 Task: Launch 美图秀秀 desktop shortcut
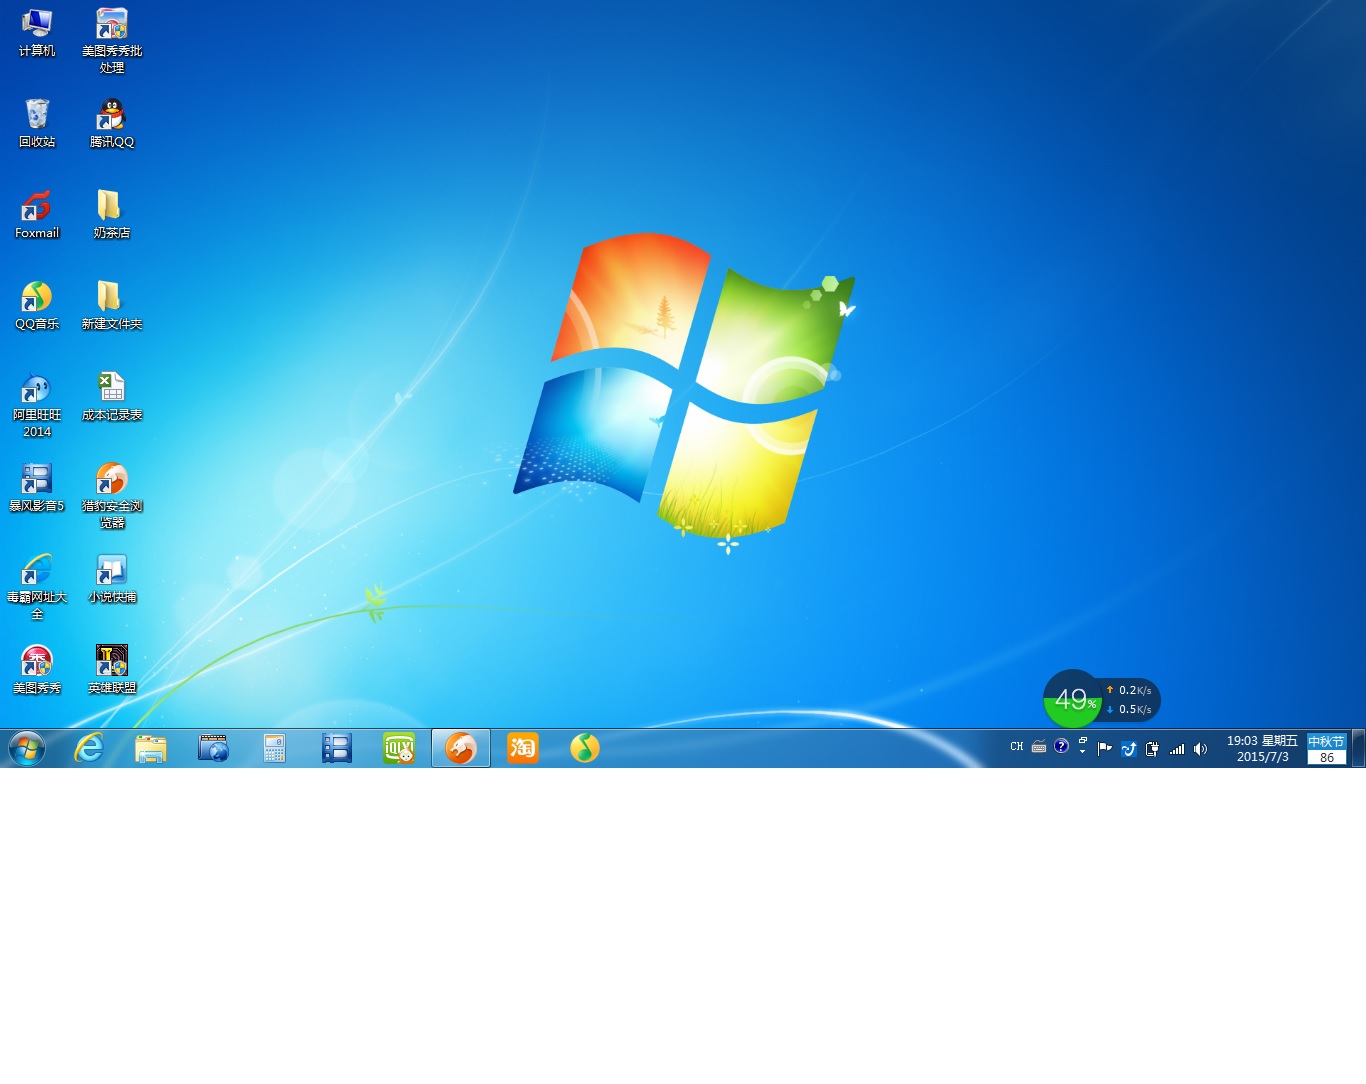(37, 669)
